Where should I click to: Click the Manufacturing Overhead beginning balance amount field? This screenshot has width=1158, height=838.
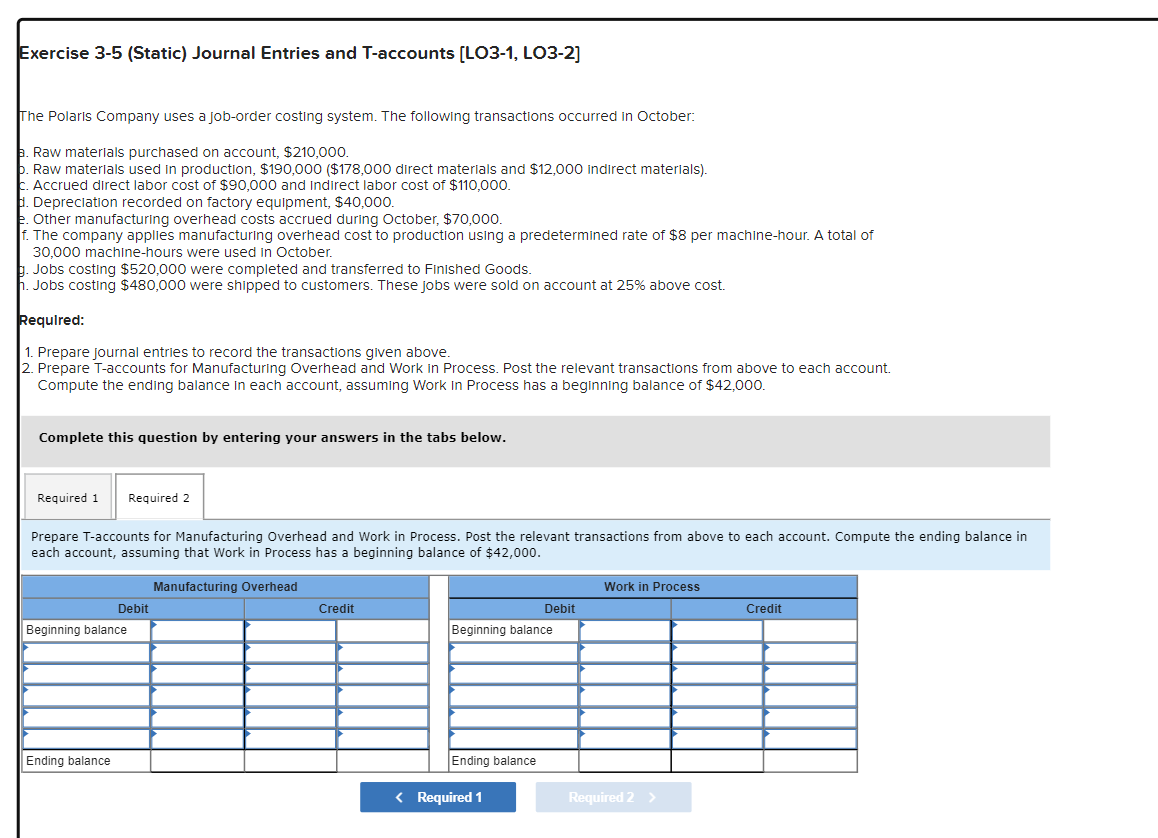[x=197, y=629]
